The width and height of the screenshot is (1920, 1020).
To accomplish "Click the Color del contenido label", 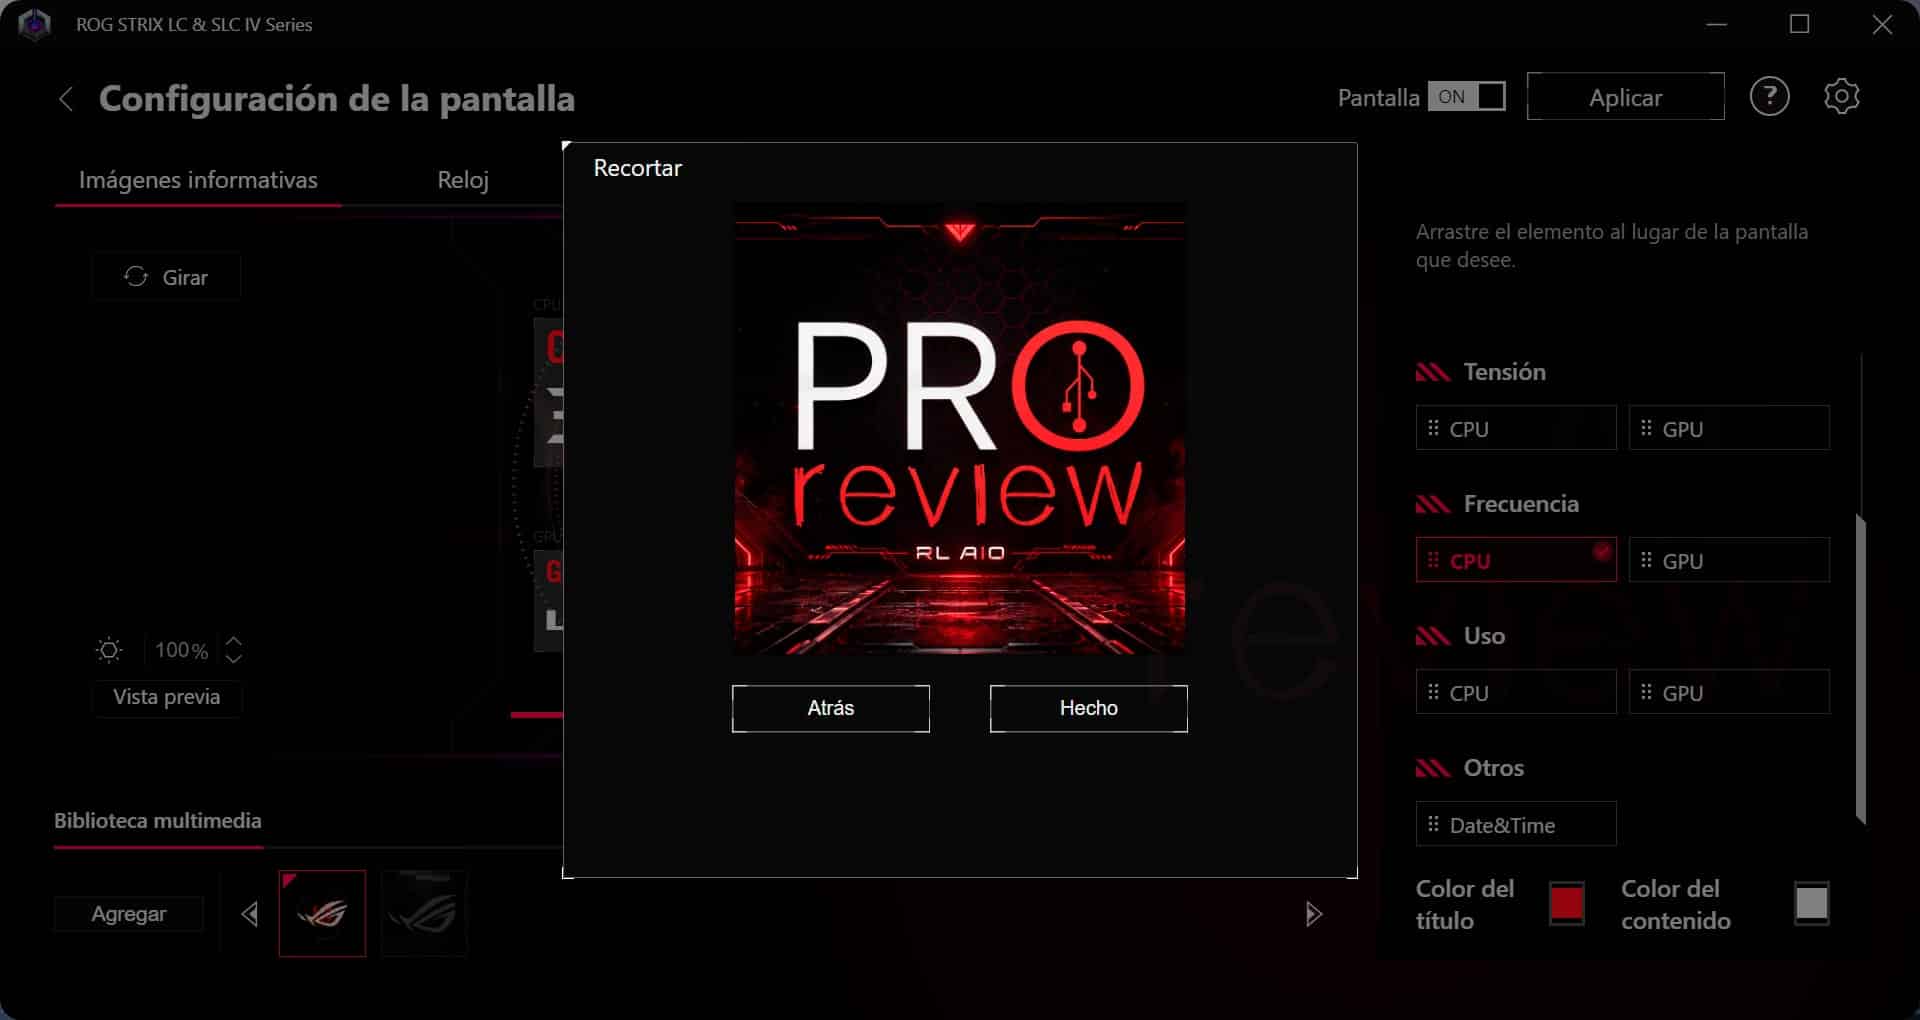I will 1676,904.
